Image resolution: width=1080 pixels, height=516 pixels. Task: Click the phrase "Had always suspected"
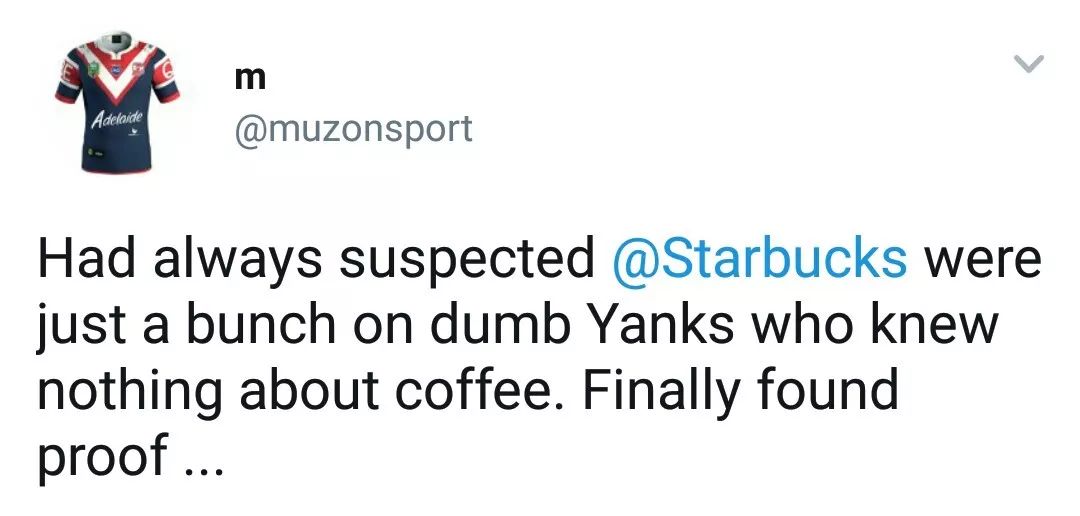tap(314, 260)
